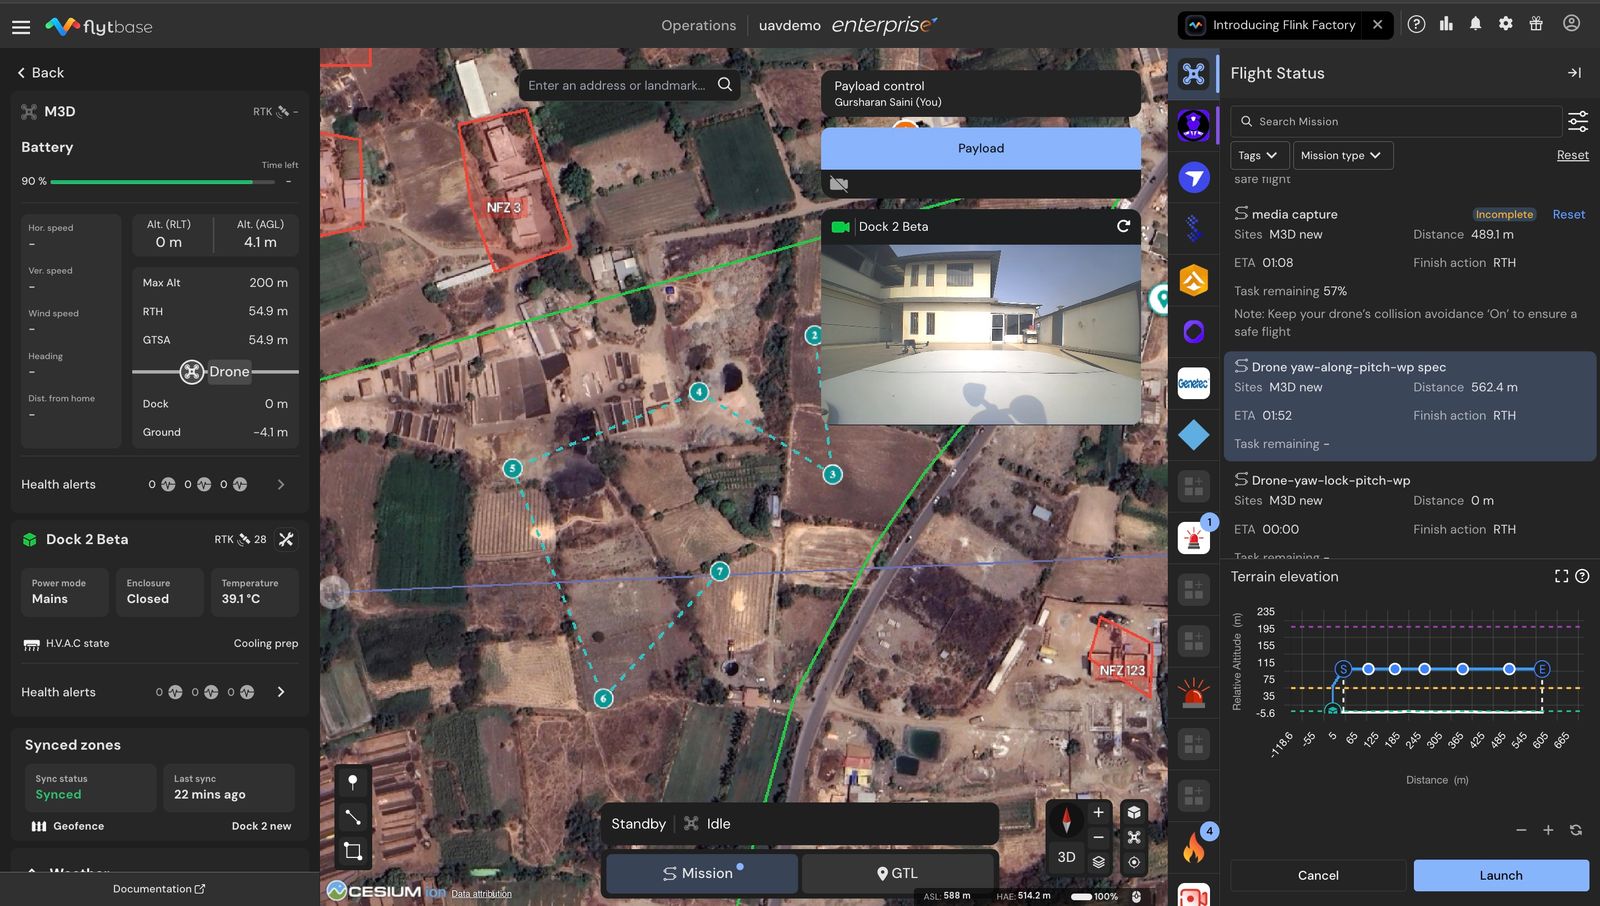The height and width of the screenshot is (906, 1600).
Task: Open the orange hexagon sidebar app icon
Action: (1194, 281)
